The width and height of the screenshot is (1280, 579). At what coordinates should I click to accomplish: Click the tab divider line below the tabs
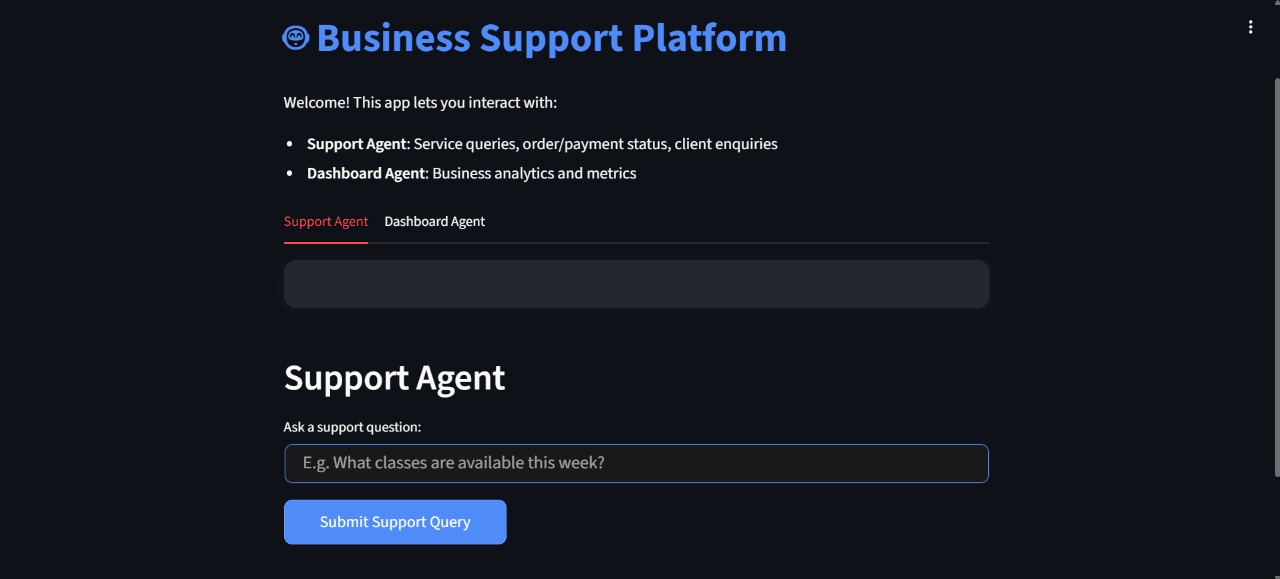[x=700, y=241]
